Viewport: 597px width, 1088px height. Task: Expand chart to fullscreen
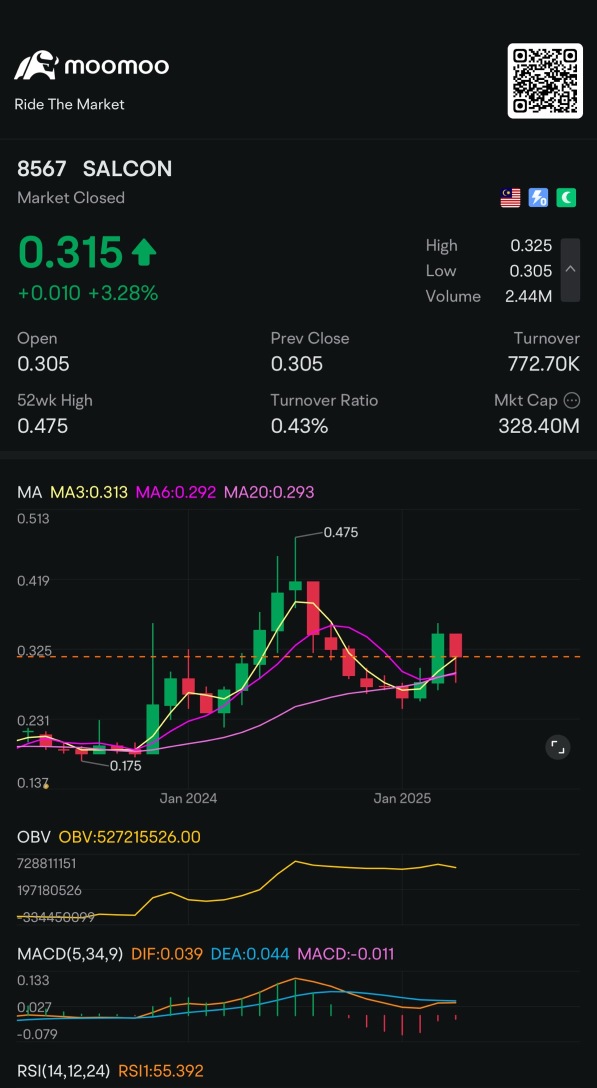(558, 747)
